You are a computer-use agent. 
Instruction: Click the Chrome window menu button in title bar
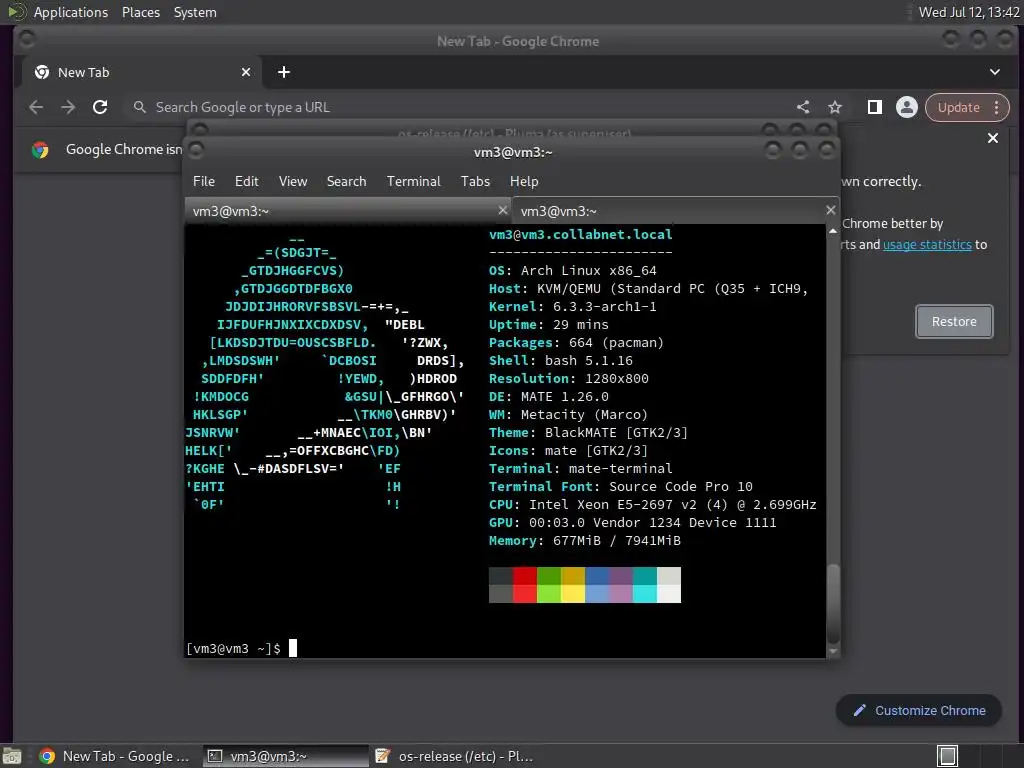(27, 40)
